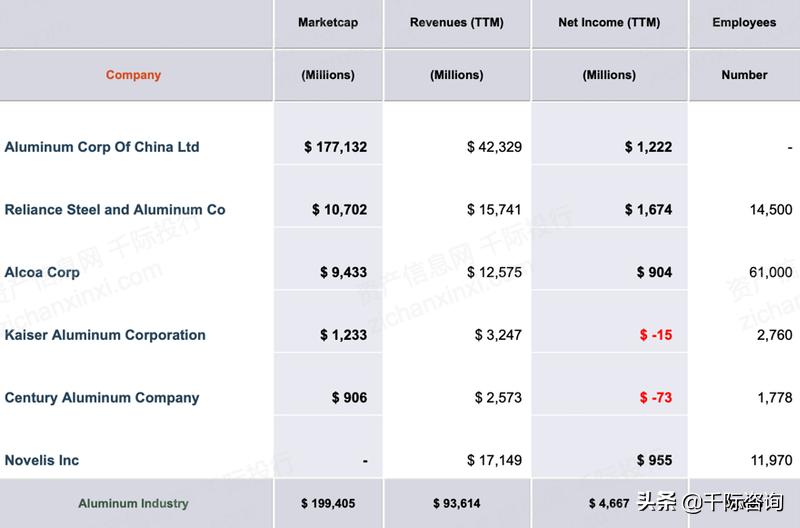Select Kaiser's negative net income -15

click(x=656, y=335)
